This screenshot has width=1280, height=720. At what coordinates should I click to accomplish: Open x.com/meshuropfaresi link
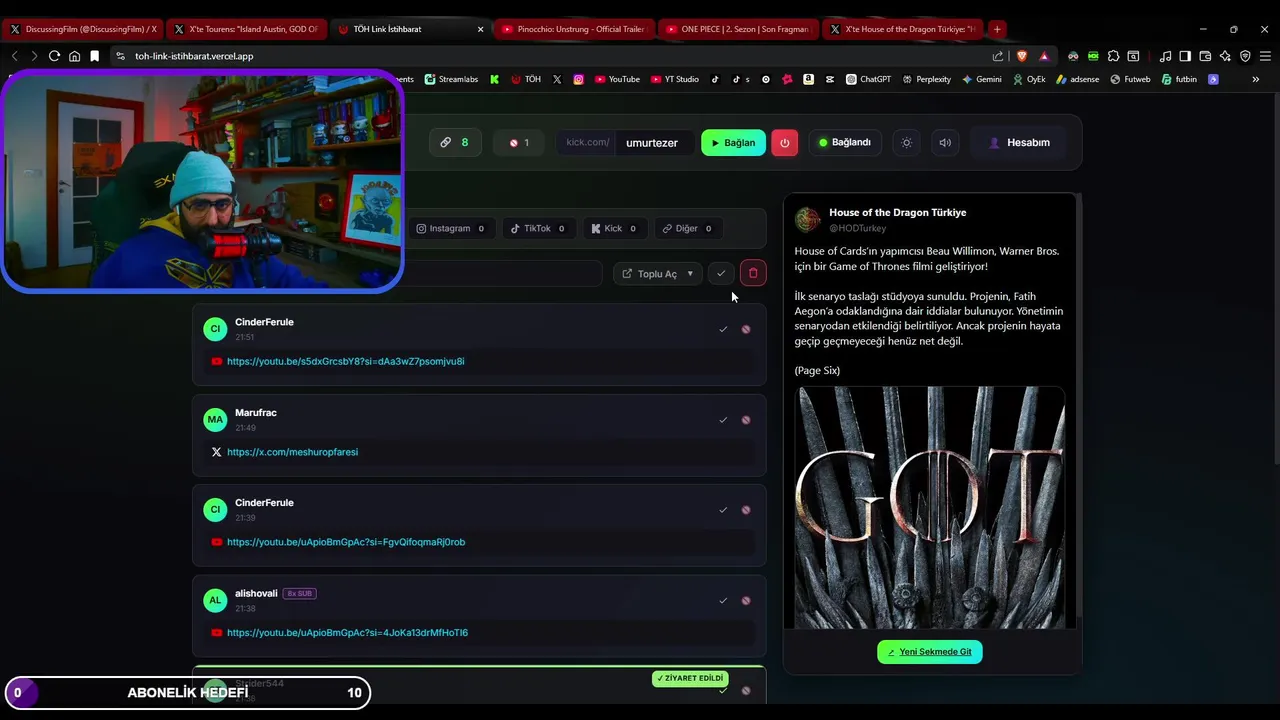point(292,452)
